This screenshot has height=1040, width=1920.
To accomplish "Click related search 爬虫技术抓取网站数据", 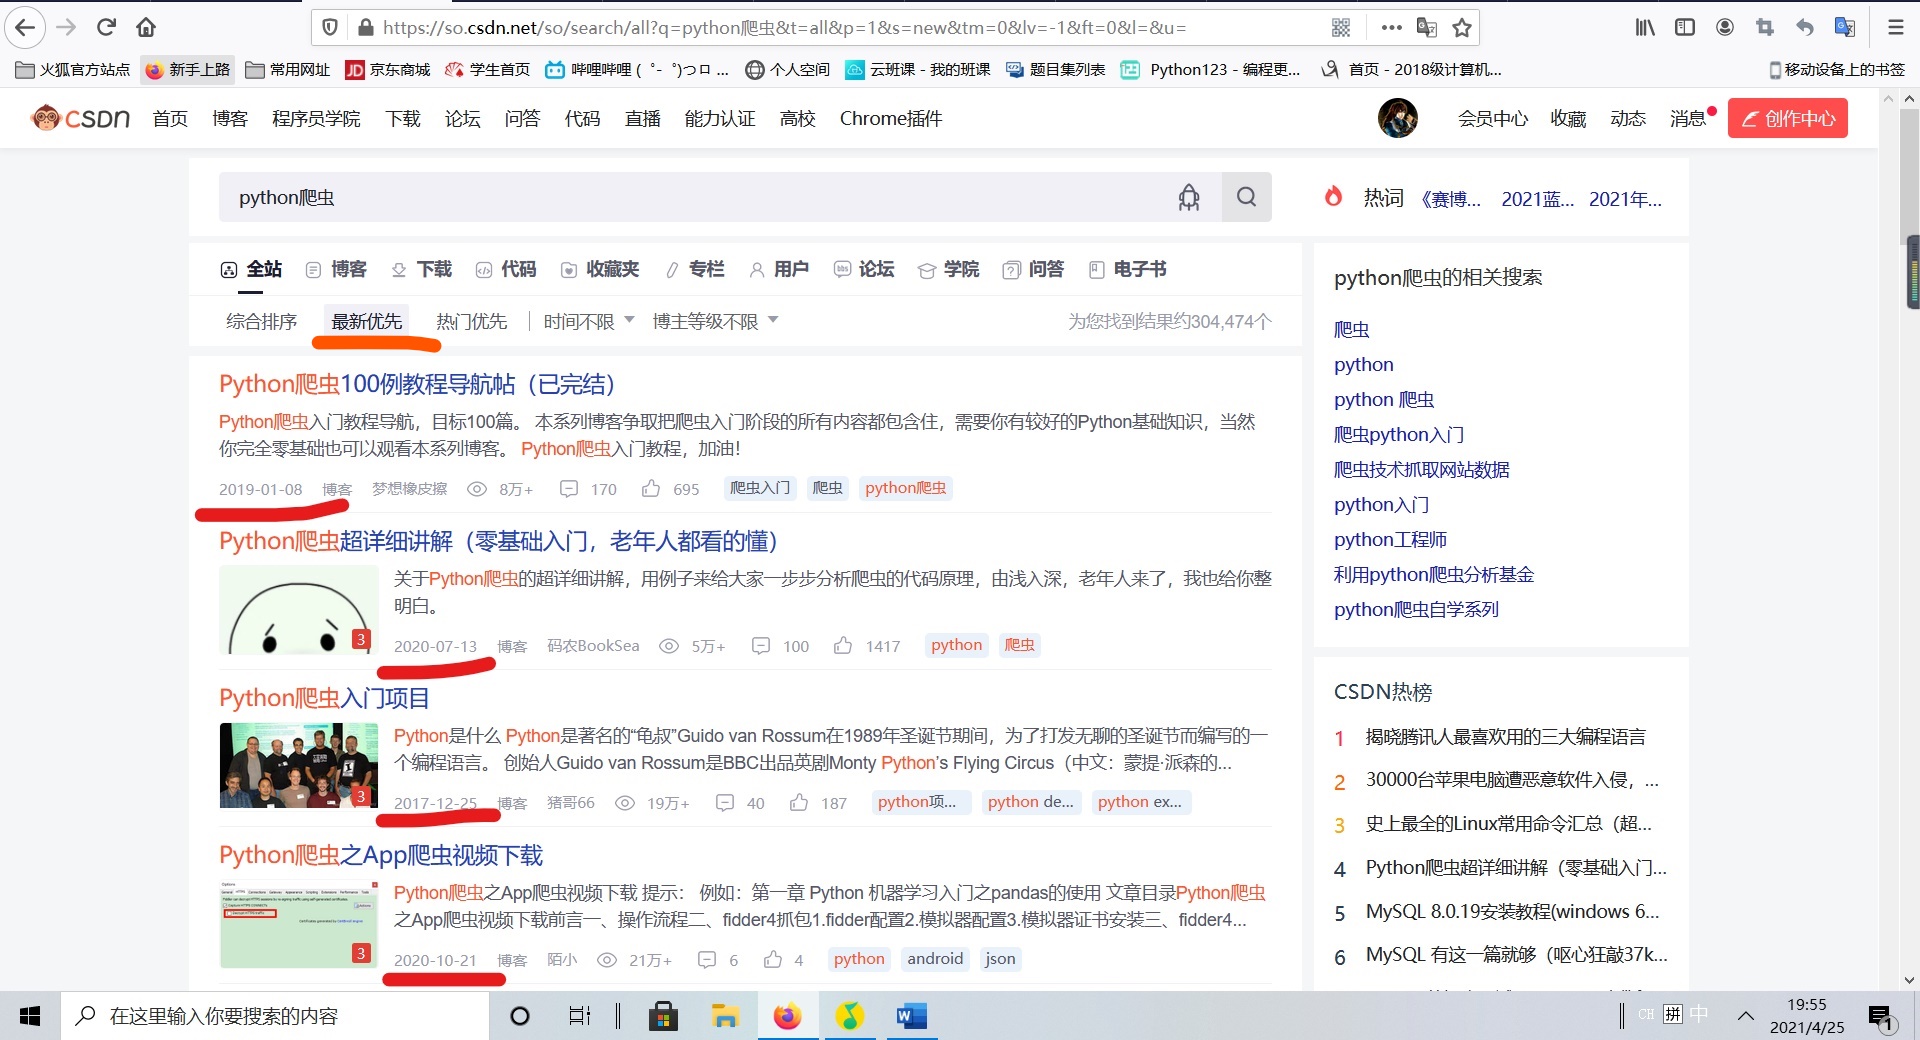I will pos(1422,469).
